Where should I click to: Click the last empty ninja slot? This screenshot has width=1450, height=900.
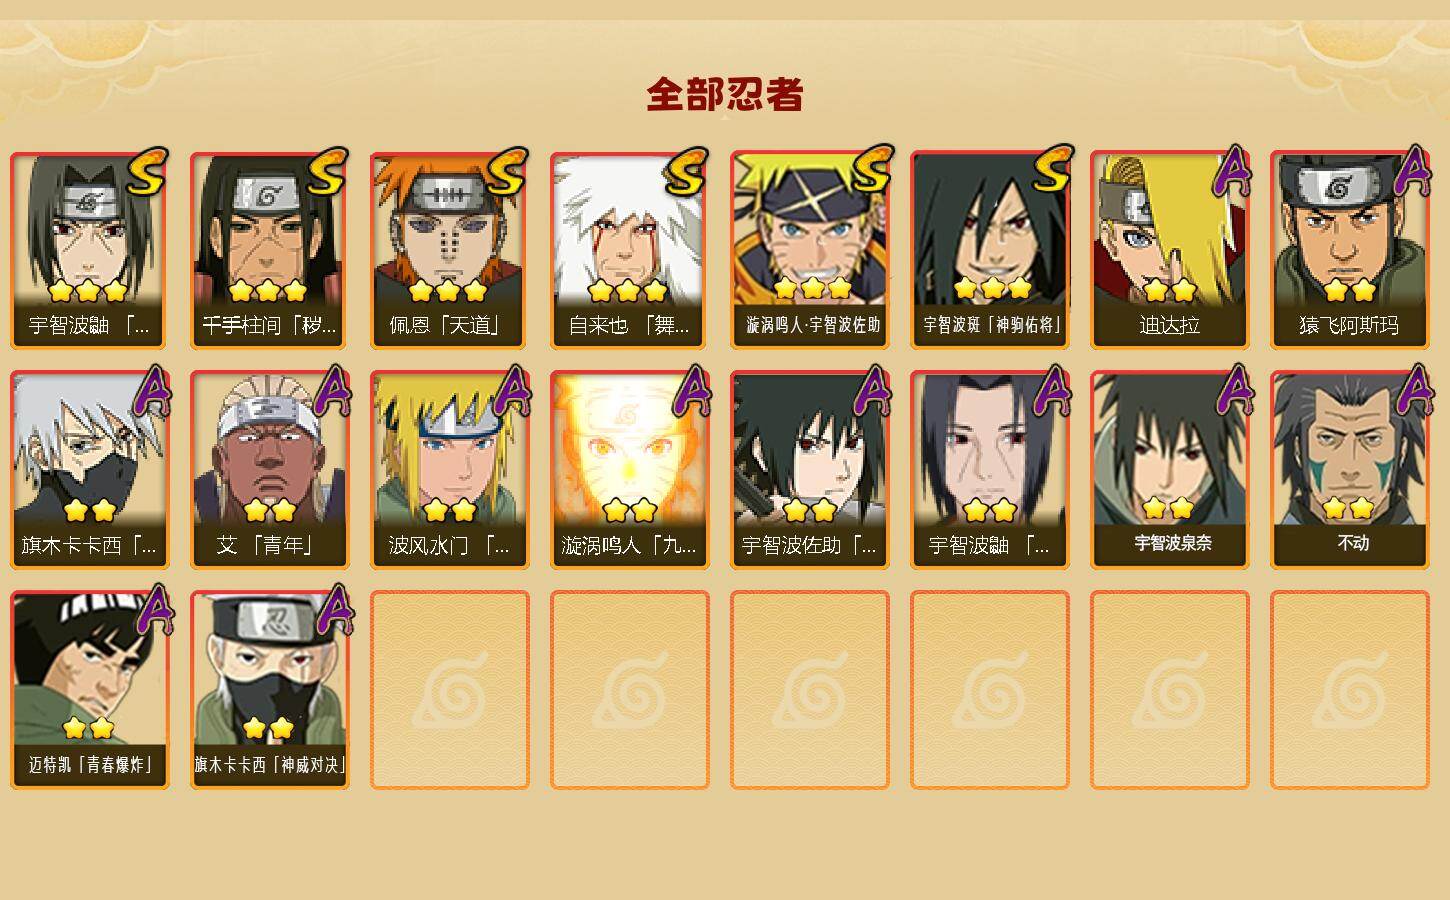click(x=1349, y=690)
